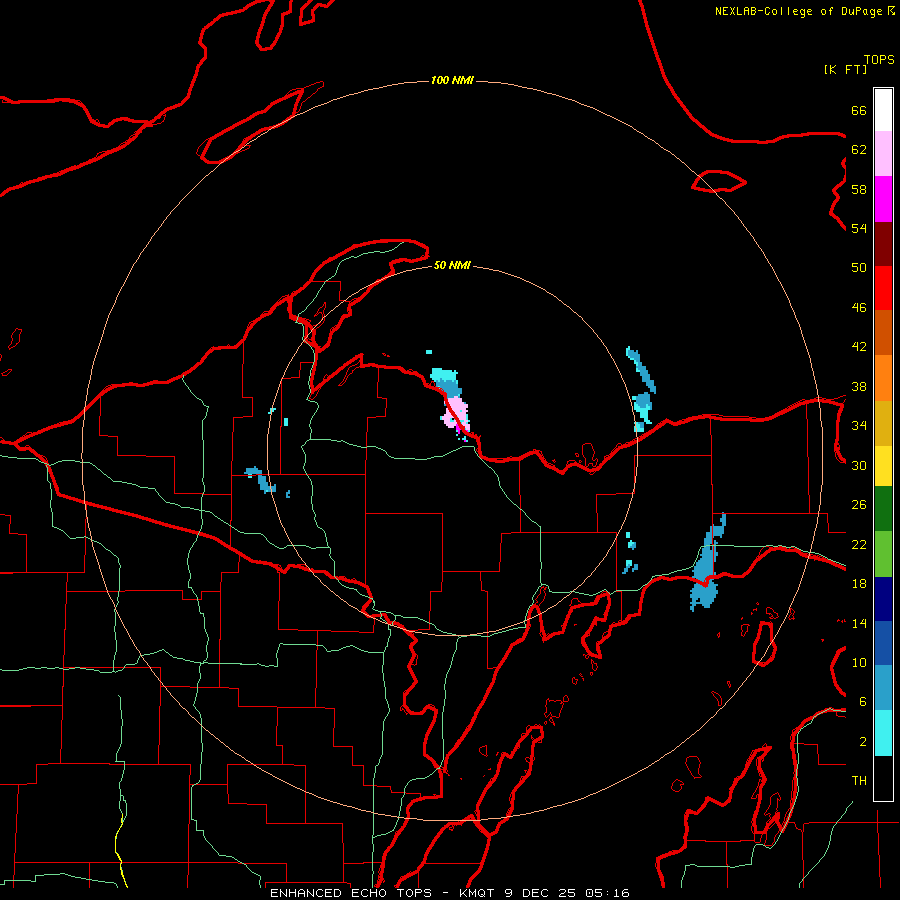Click the 18 legend value
This screenshot has width=900, height=900.
pyautogui.click(x=859, y=584)
